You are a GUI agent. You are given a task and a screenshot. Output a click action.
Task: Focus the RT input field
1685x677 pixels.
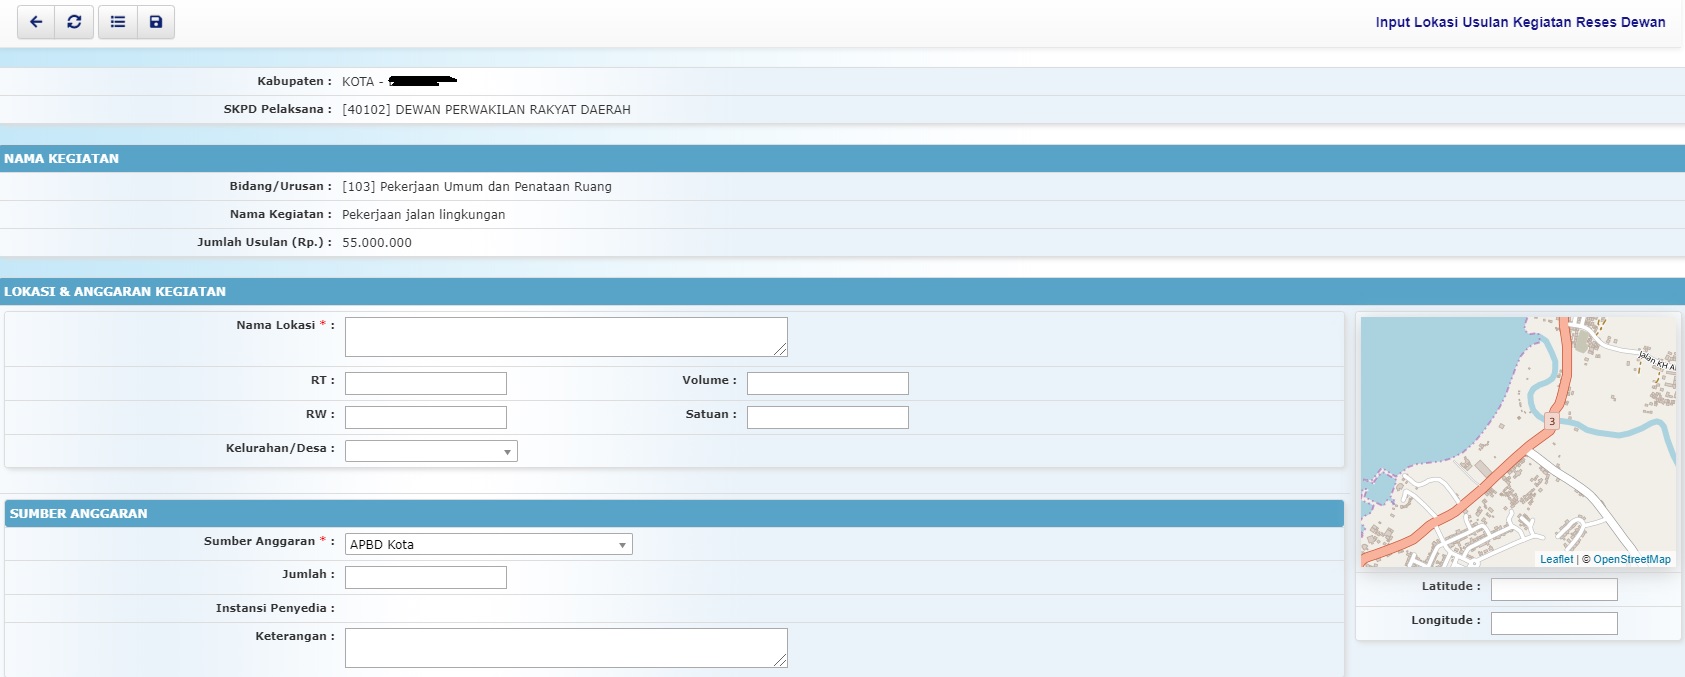point(425,383)
